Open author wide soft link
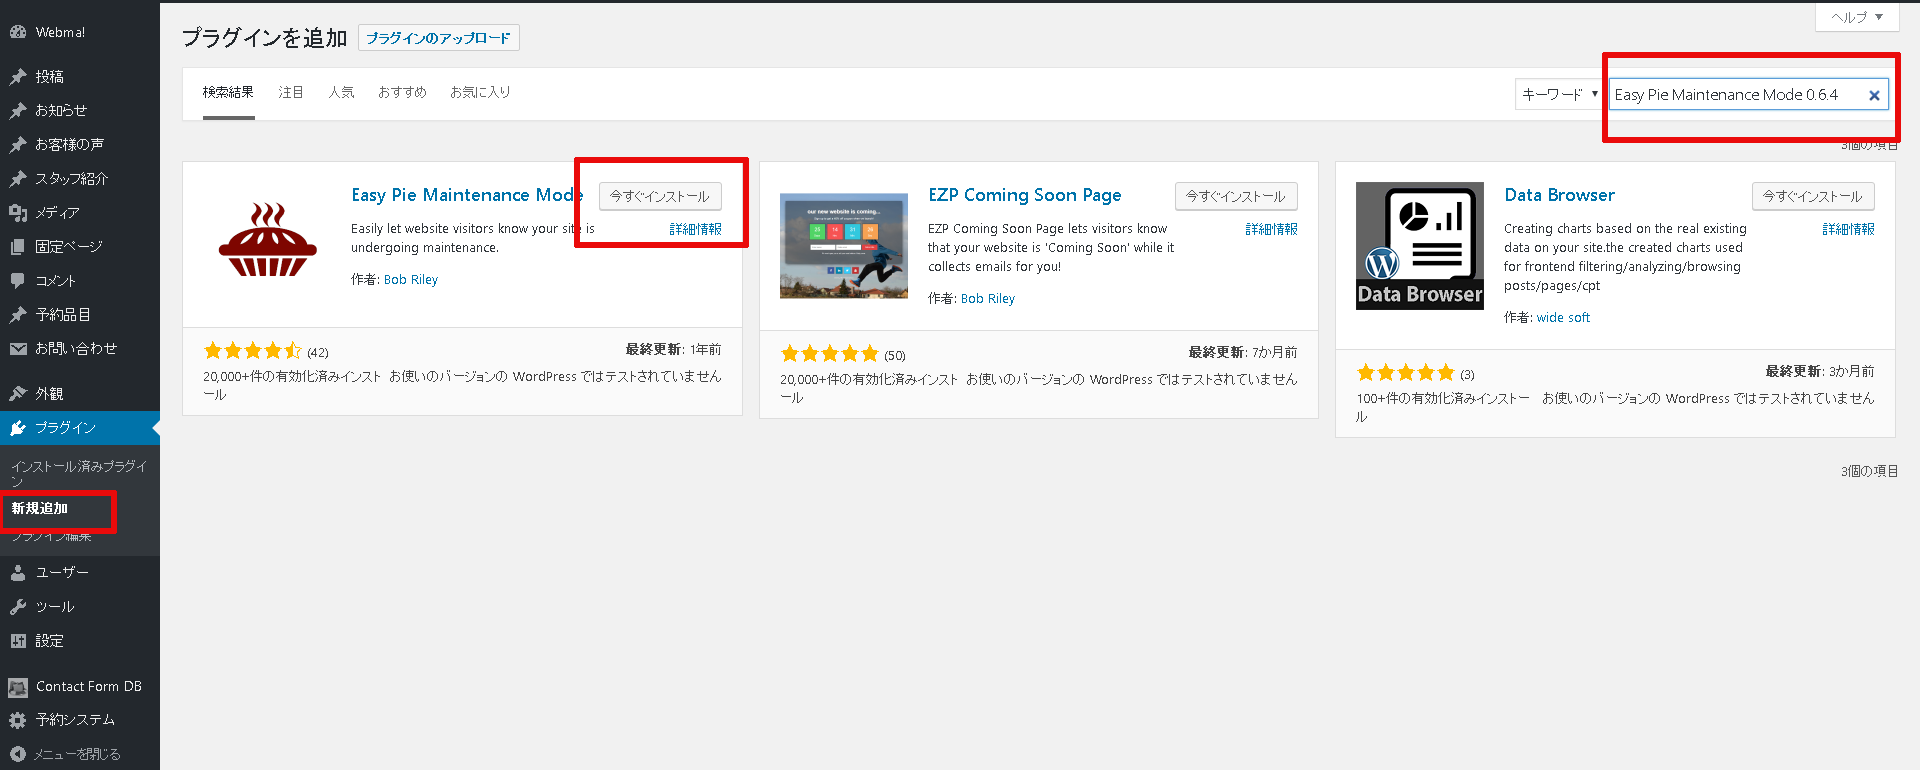Screen dimensions: 1920x770 pos(1563,318)
